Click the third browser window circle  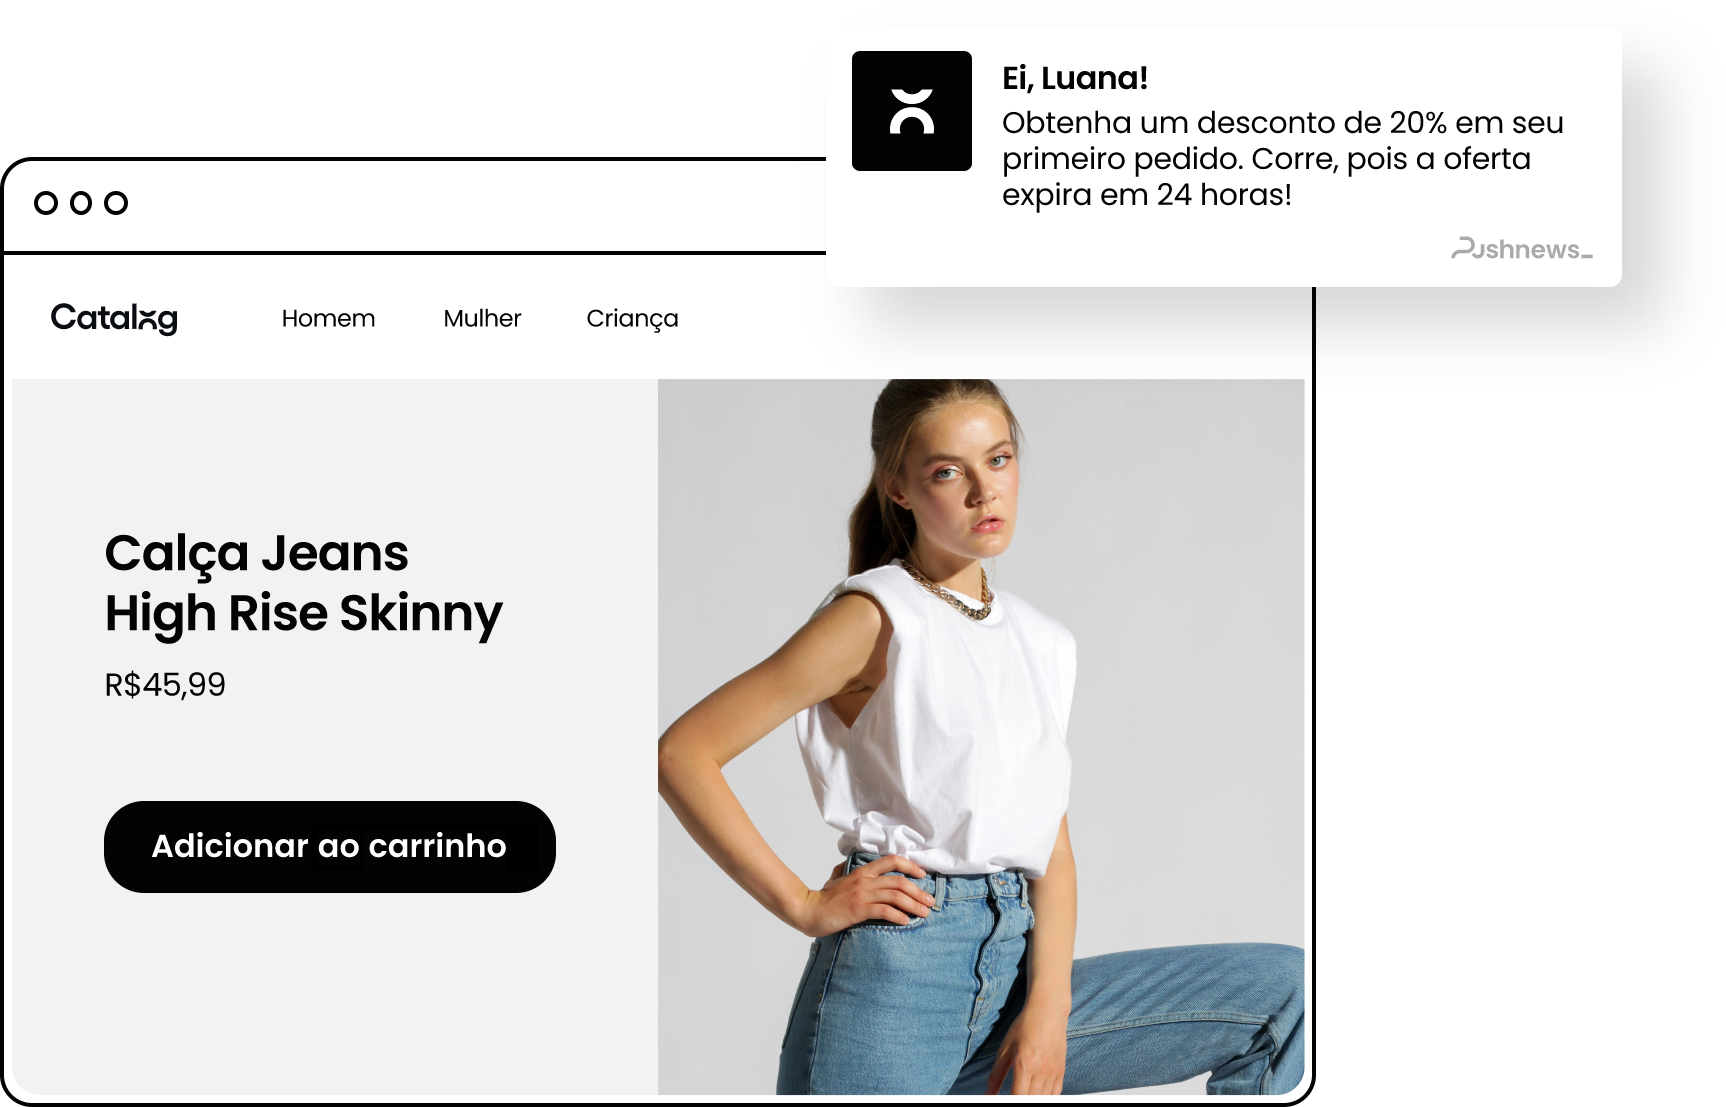coord(116,203)
